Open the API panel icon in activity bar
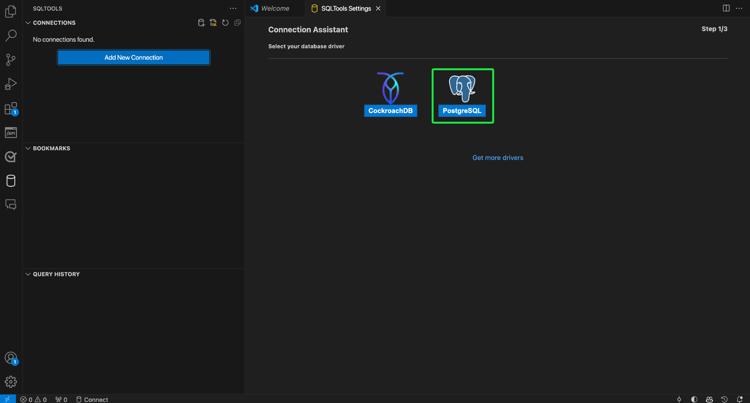This screenshot has width=750, height=403. click(11, 132)
